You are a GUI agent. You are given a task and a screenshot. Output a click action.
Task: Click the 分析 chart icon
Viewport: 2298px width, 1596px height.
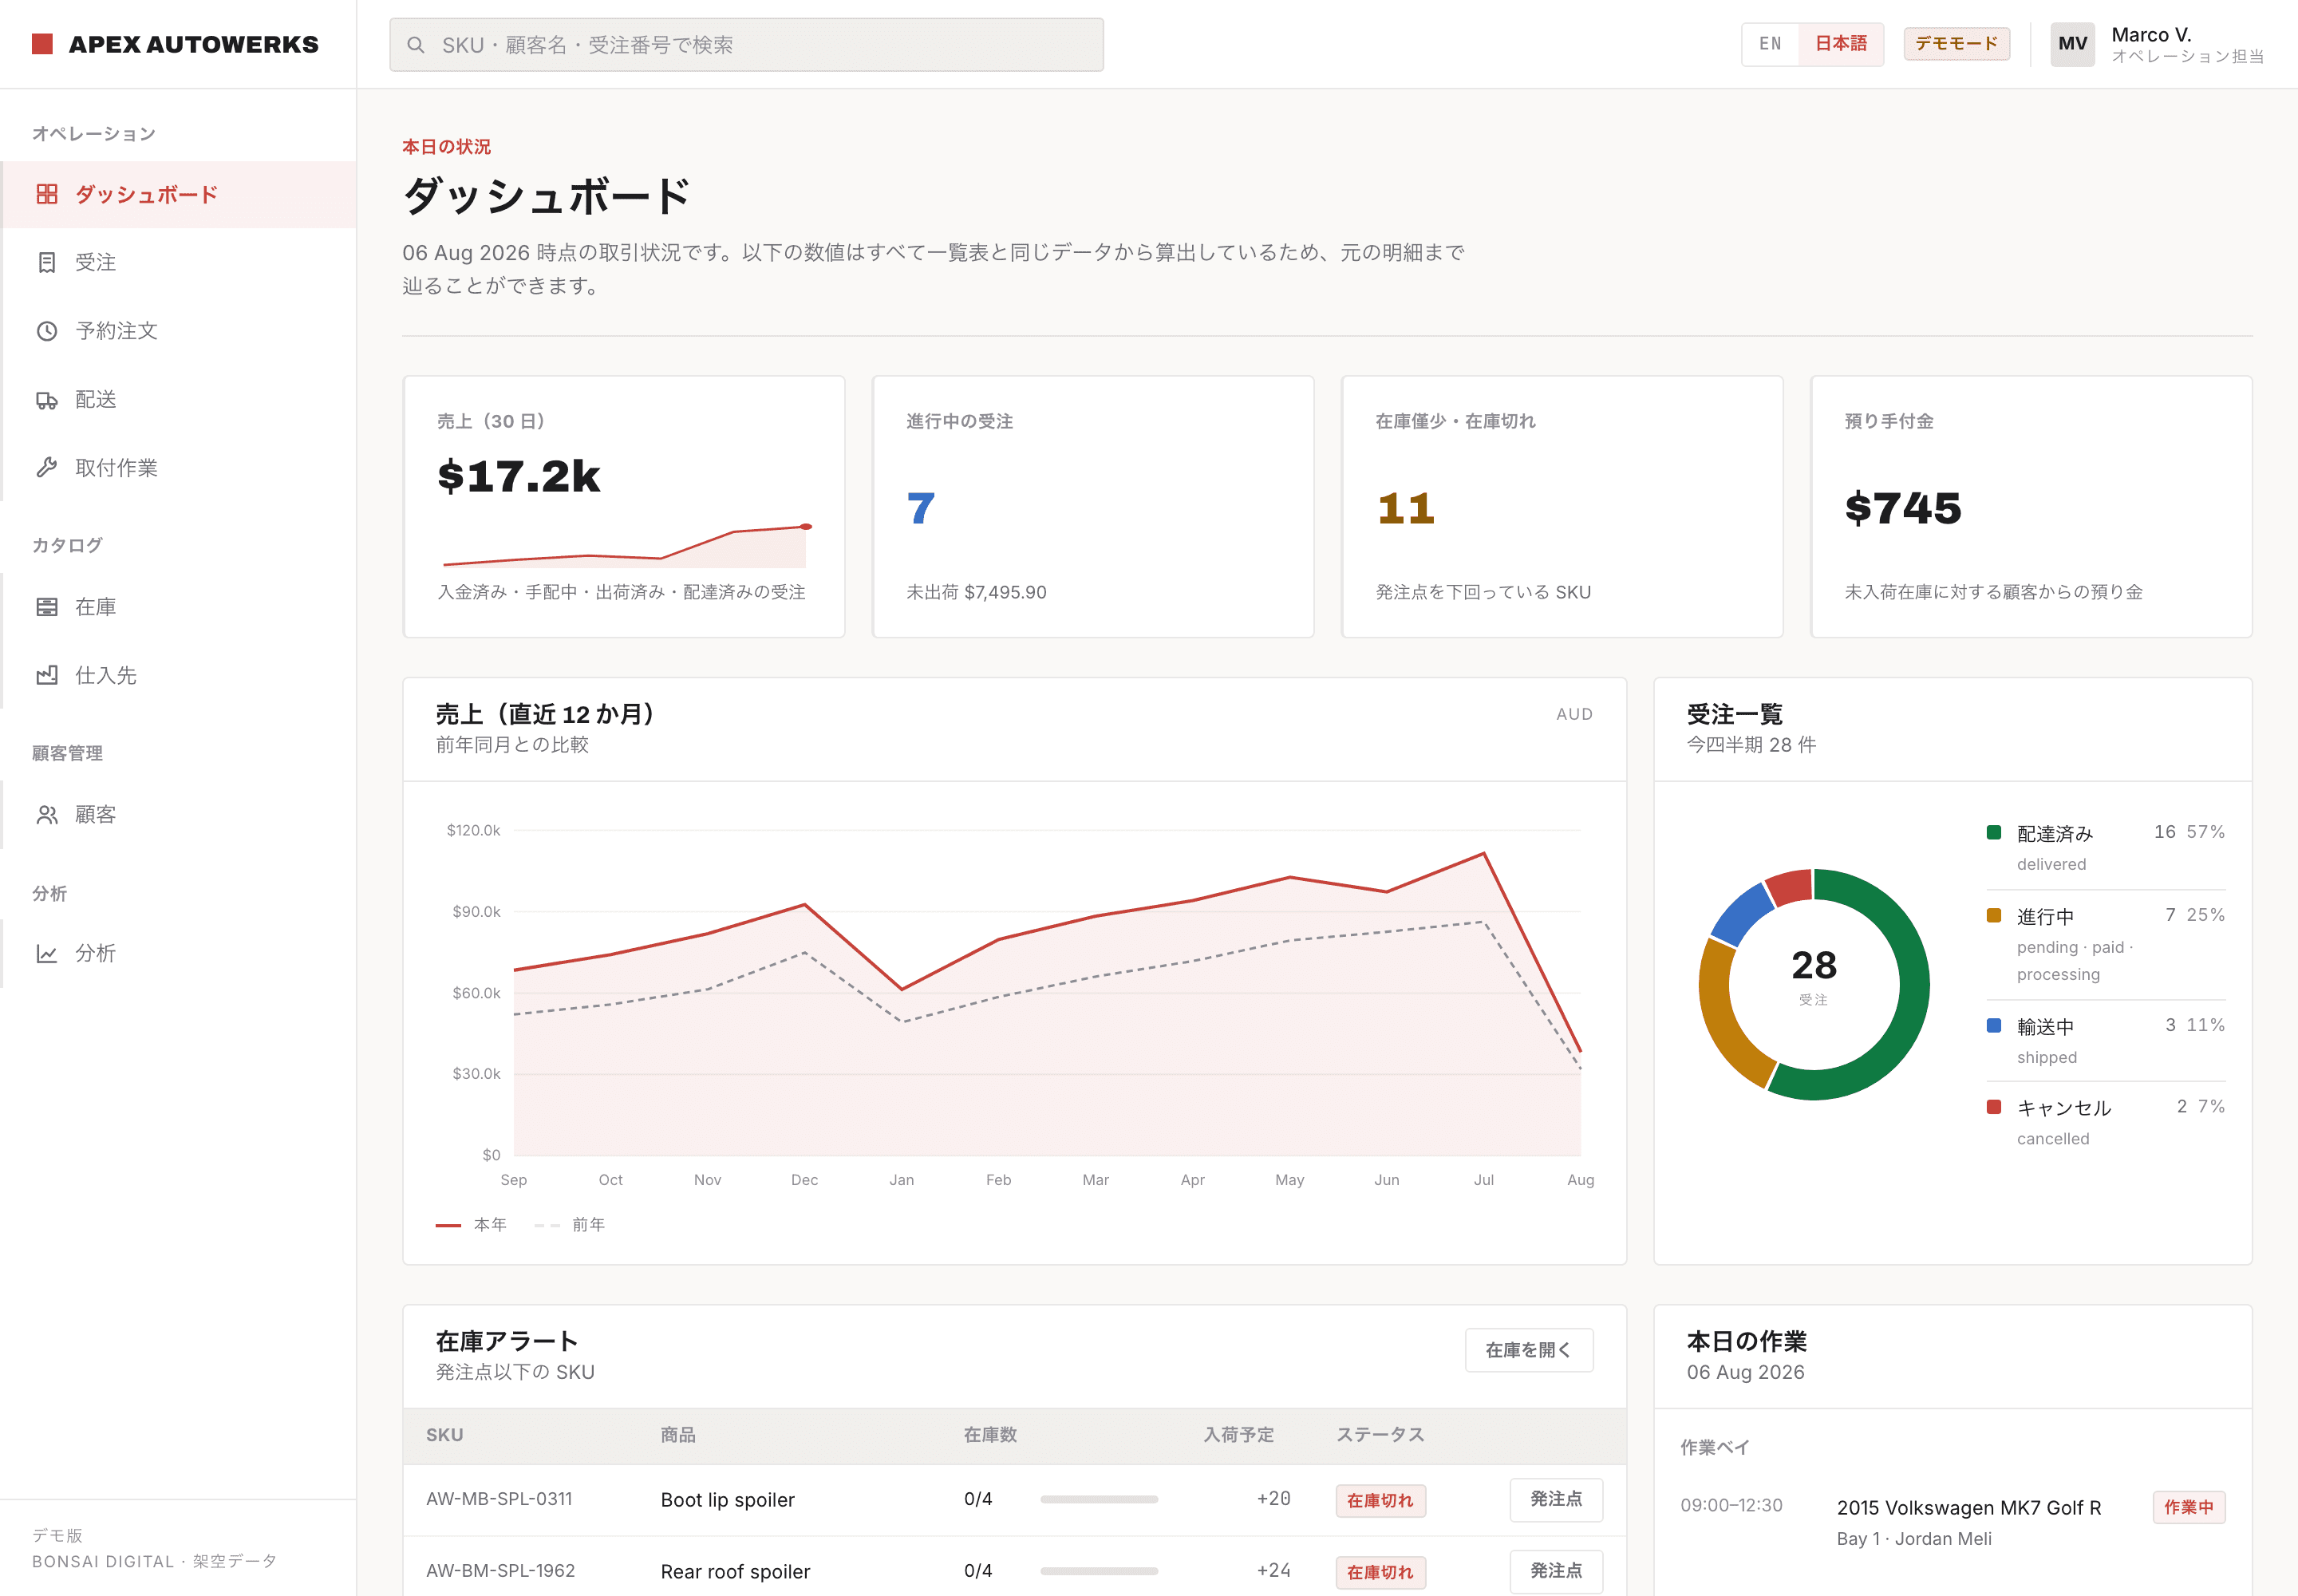pos(47,953)
